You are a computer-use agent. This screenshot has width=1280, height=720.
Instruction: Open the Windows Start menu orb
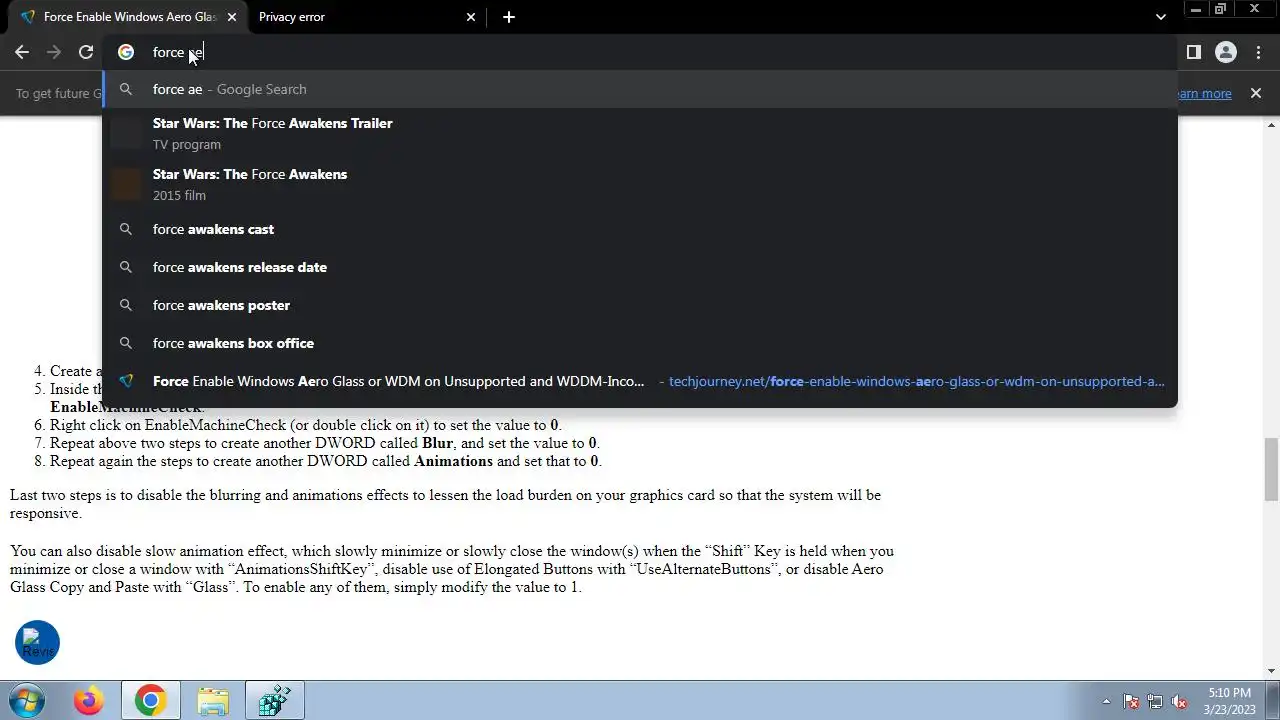pyautogui.click(x=27, y=701)
